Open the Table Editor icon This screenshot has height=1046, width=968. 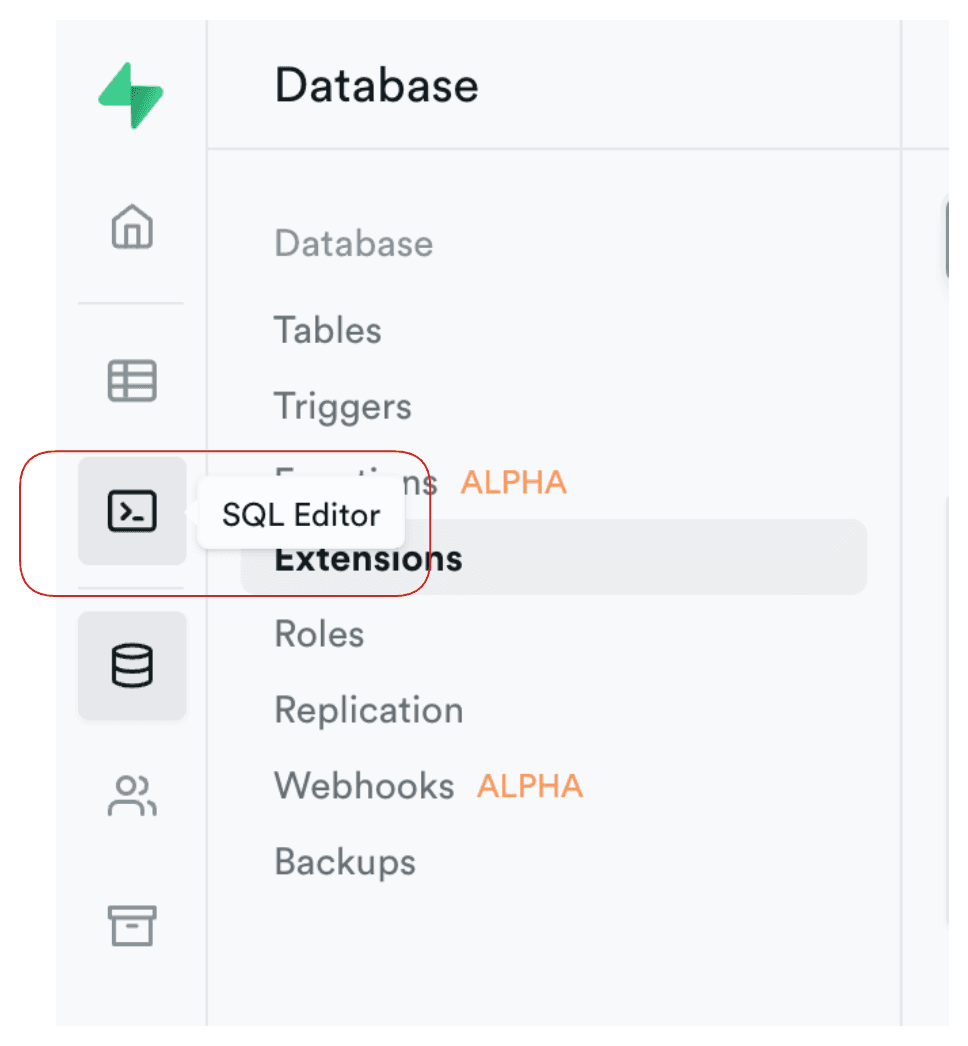click(132, 381)
